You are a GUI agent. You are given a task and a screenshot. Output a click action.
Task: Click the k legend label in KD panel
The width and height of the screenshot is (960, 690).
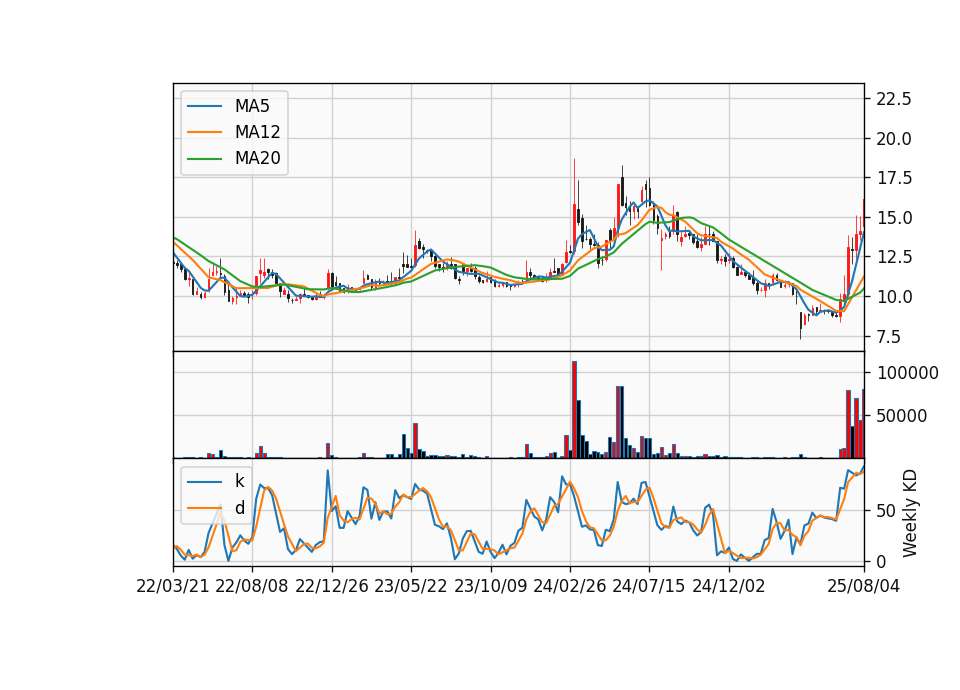click(239, 481)
